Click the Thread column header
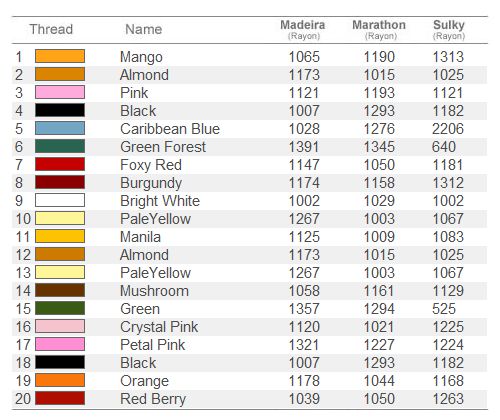Viewport: 500px width, 420px height. point(51,29)
